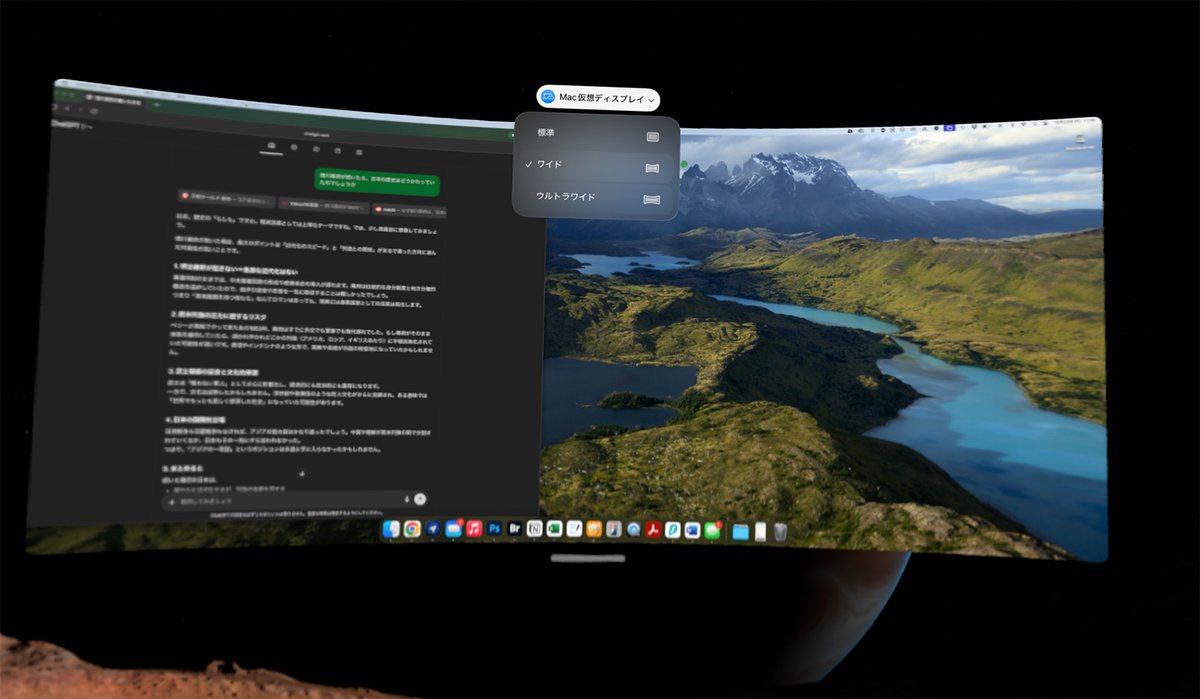Open the orange Pages-style app in the Dock

pos(594,530)
